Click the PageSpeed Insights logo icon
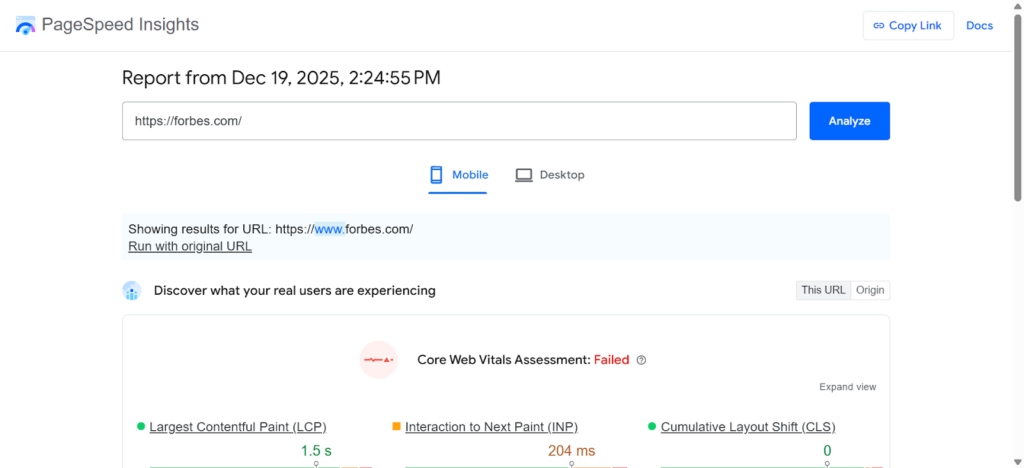The image size is (1024, 468). click(x=25, y=25)
